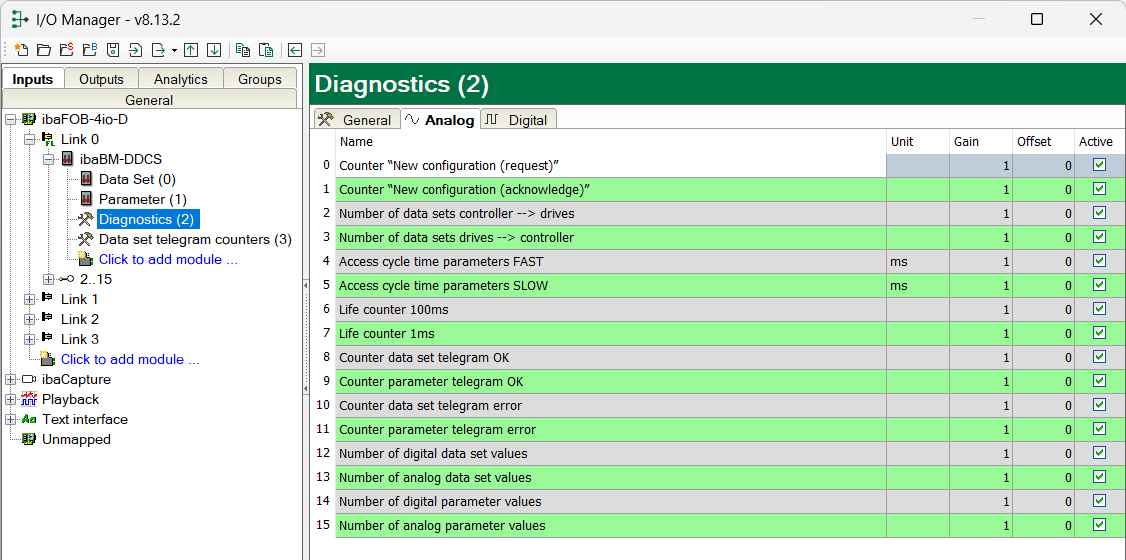Click the back (left arrow) toolbar icon
Viewport: 1126px width, 560px height.
tap(295, 49)
